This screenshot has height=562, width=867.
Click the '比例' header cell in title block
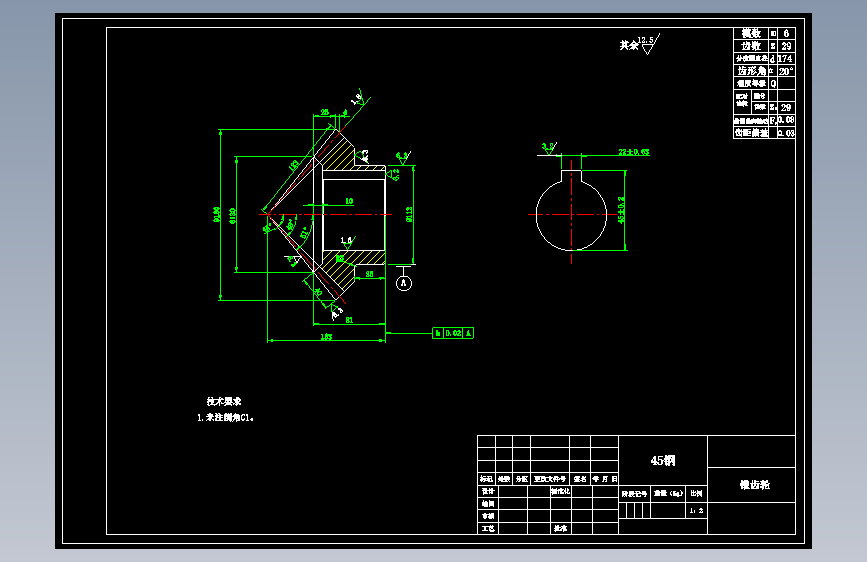(x=696, y=493)
